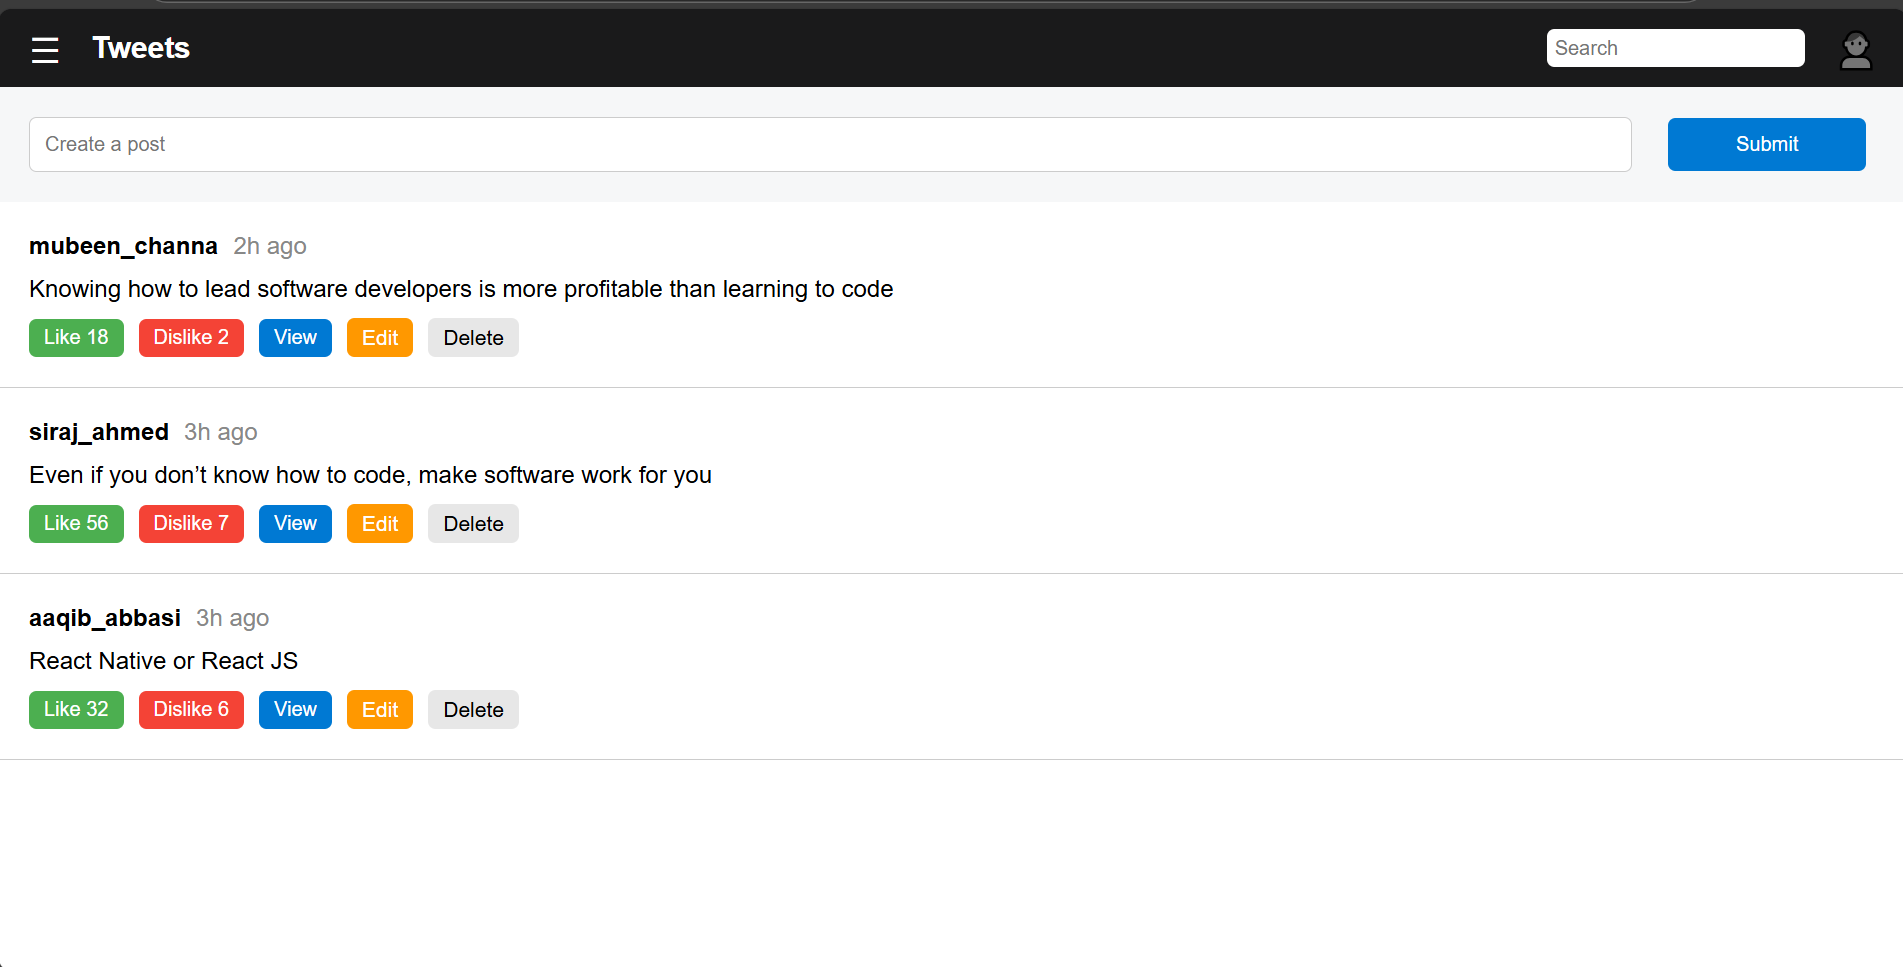Delete siraj_ahmed's post

coord(473,524)
